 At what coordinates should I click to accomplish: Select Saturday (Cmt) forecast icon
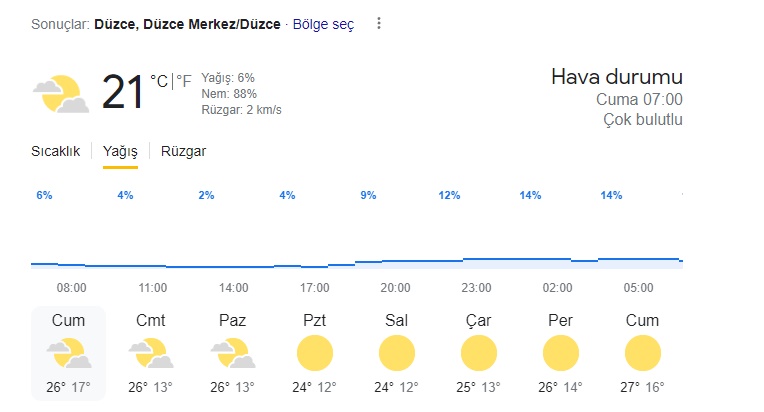(x=151, y=353)
